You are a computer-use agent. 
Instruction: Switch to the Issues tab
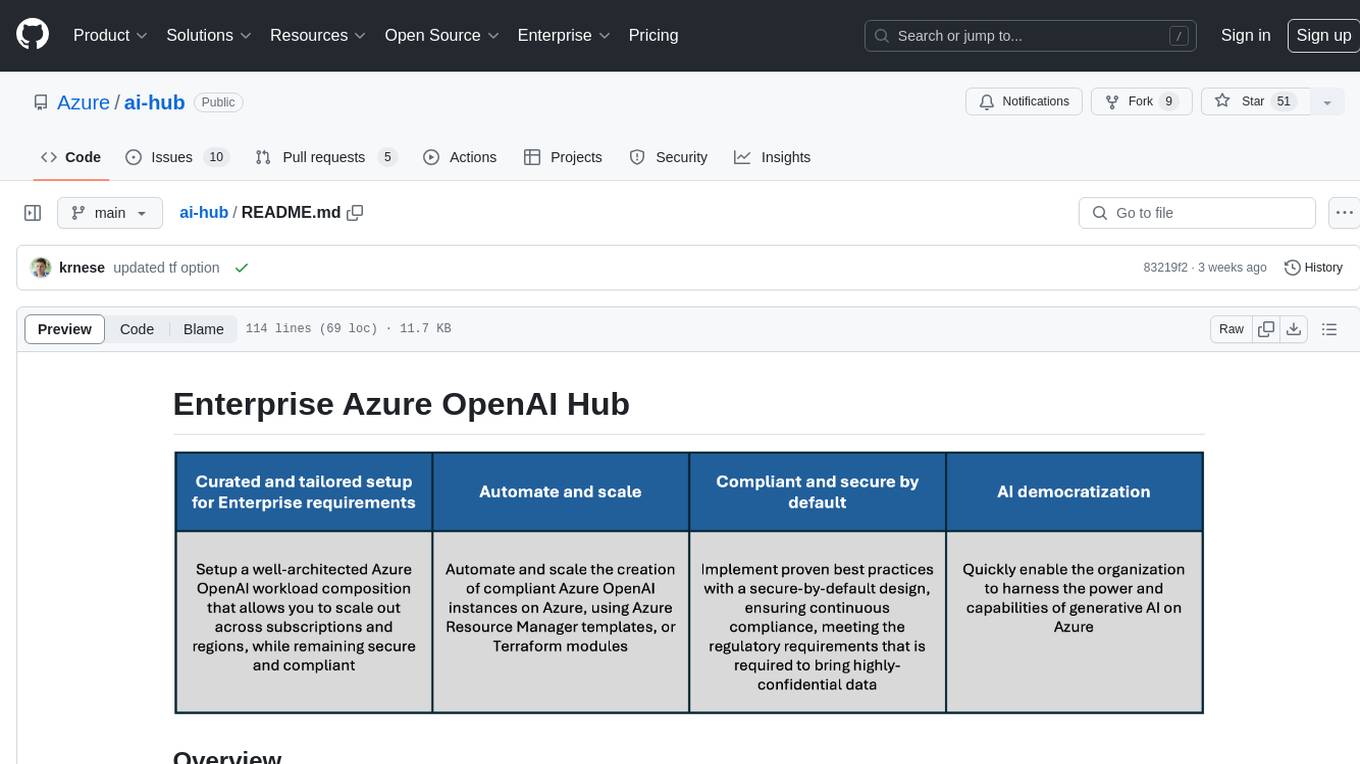tap(177, 157)
